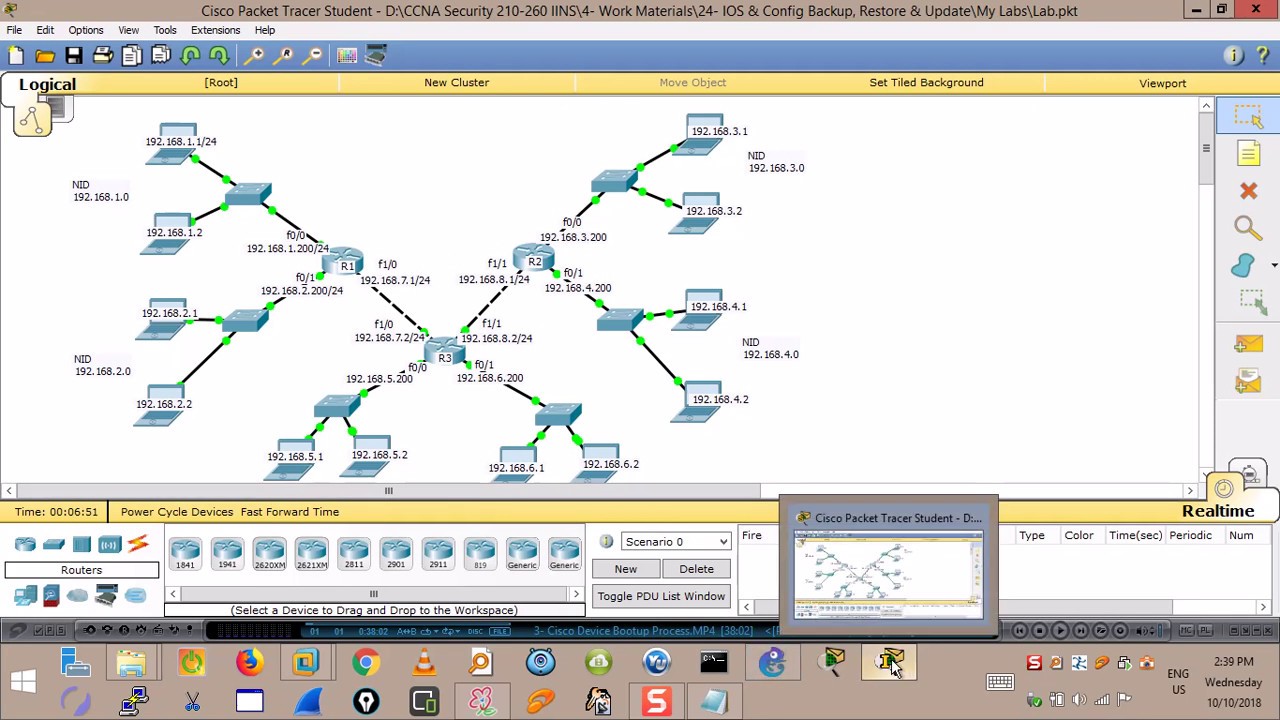This screenshot has height=720, width=1280.
Task: Click router R1 in the topology
Action: pos(343,264)
